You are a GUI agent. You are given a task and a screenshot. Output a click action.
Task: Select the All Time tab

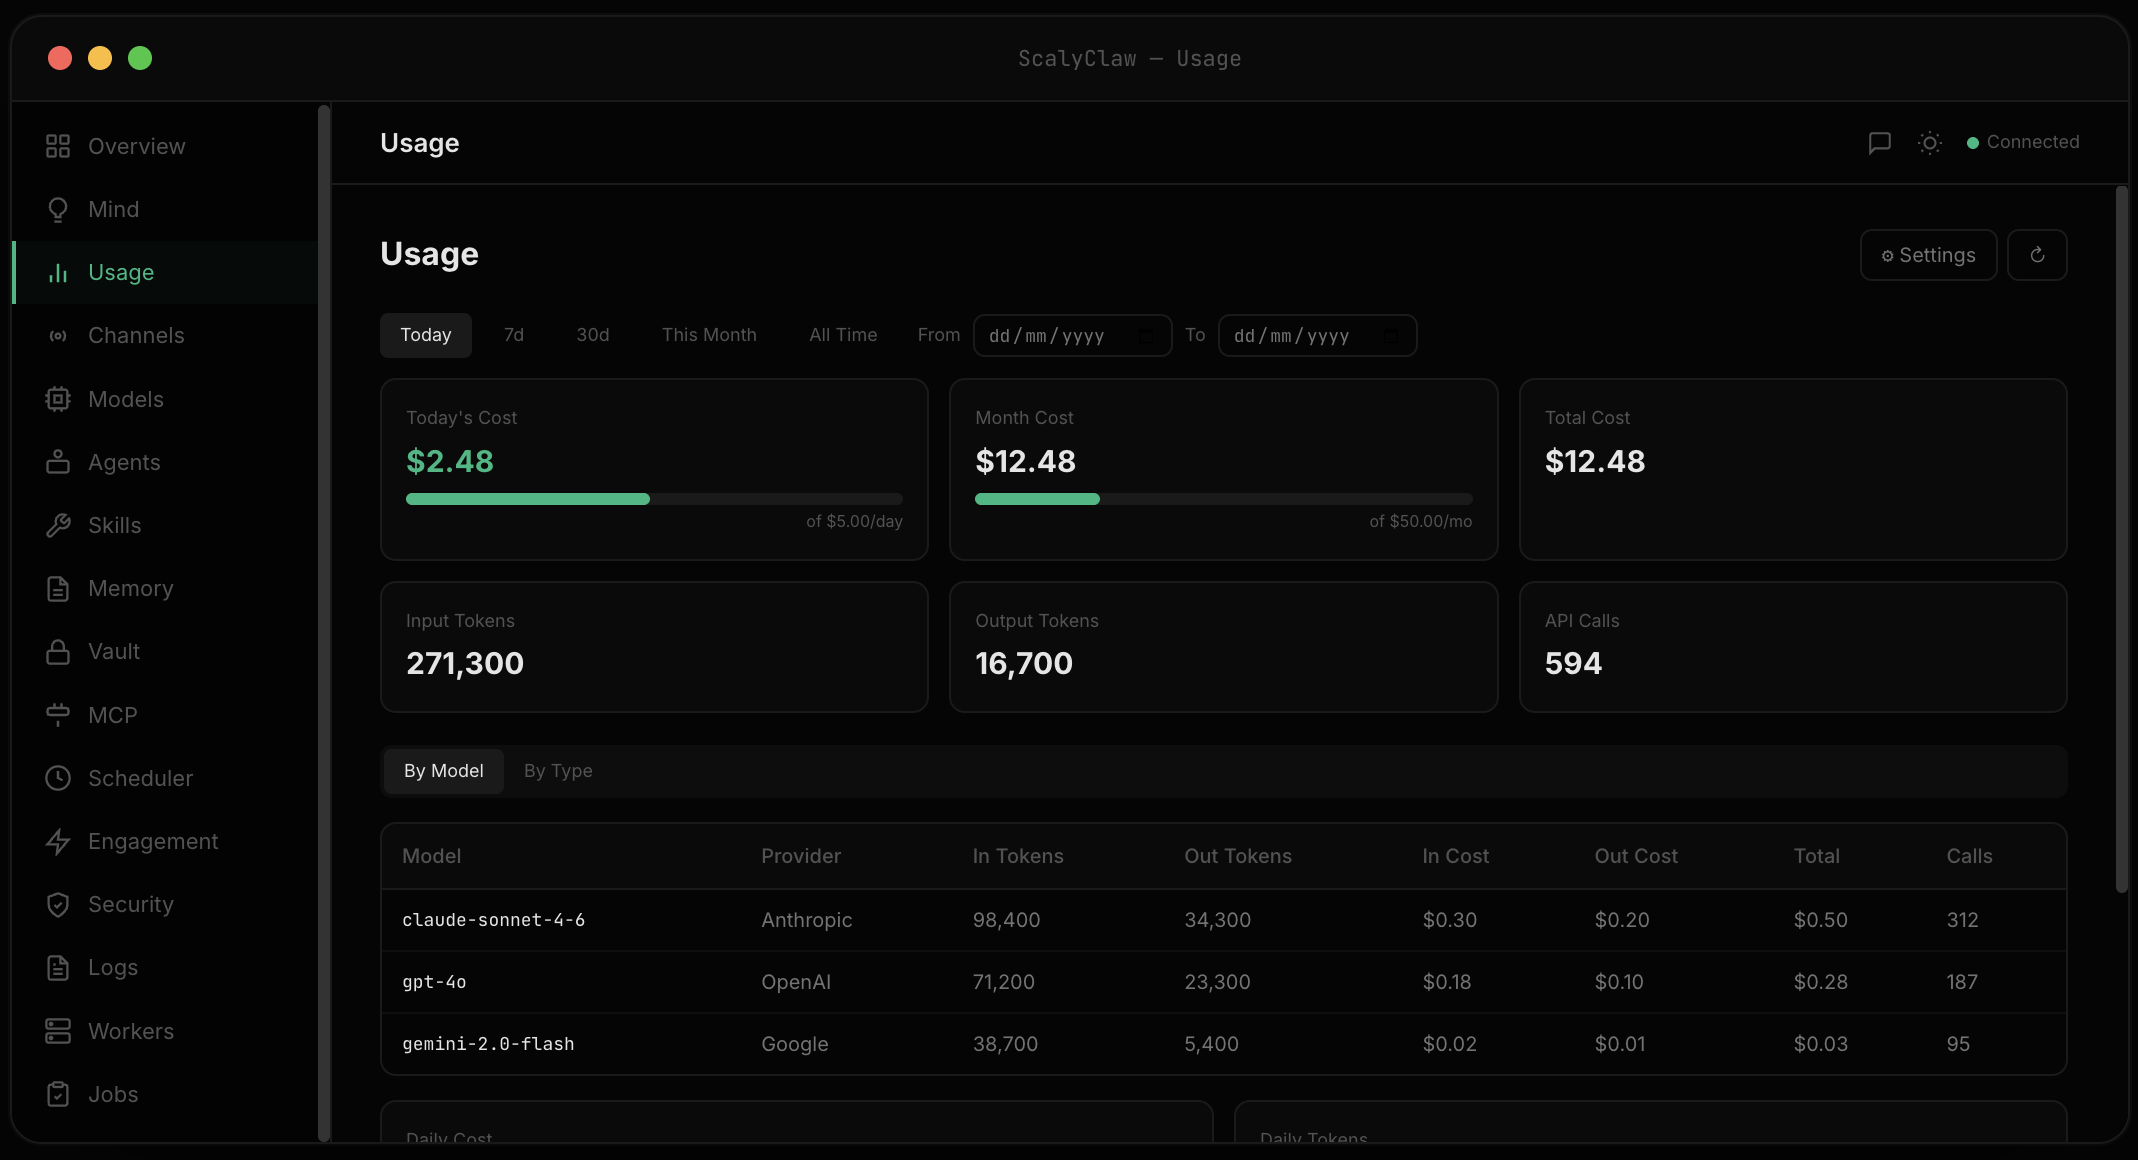coord(843,335)
